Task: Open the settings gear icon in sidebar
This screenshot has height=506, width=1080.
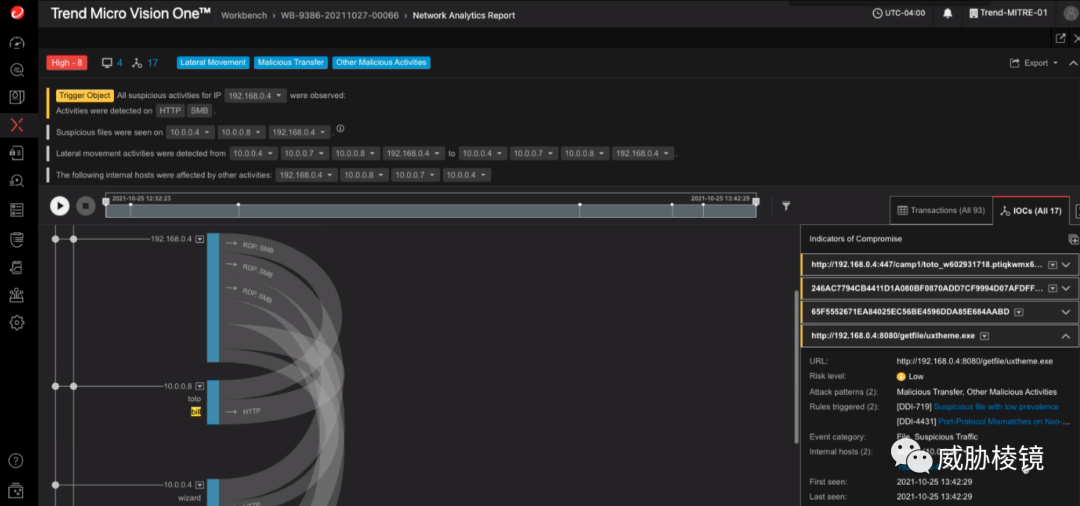Action: tap(17, 322)
